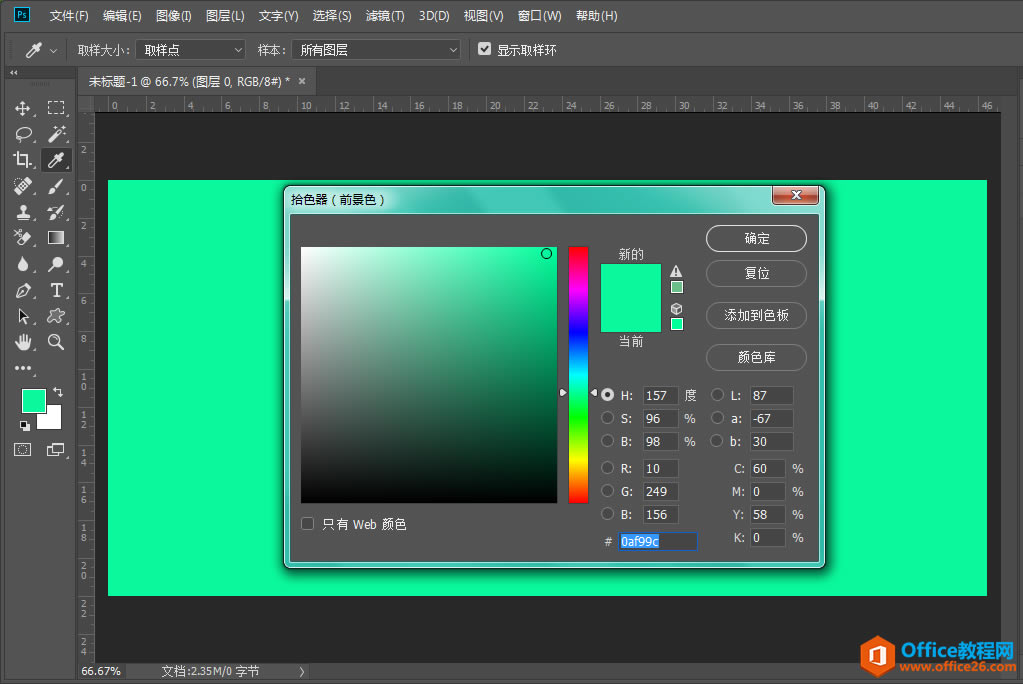The width and height of the screenshot is (1023, 684).
Task: Click the Add to Swatches button
Action: pyautogui.click(x=756, y=315)
